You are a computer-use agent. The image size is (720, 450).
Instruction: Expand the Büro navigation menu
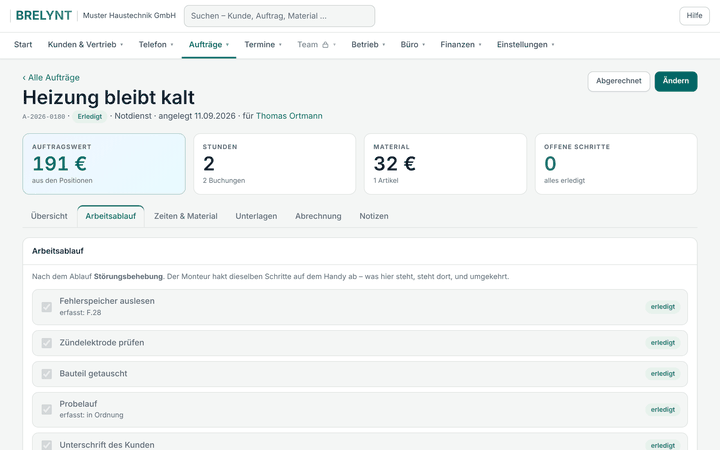coord(413,45)
